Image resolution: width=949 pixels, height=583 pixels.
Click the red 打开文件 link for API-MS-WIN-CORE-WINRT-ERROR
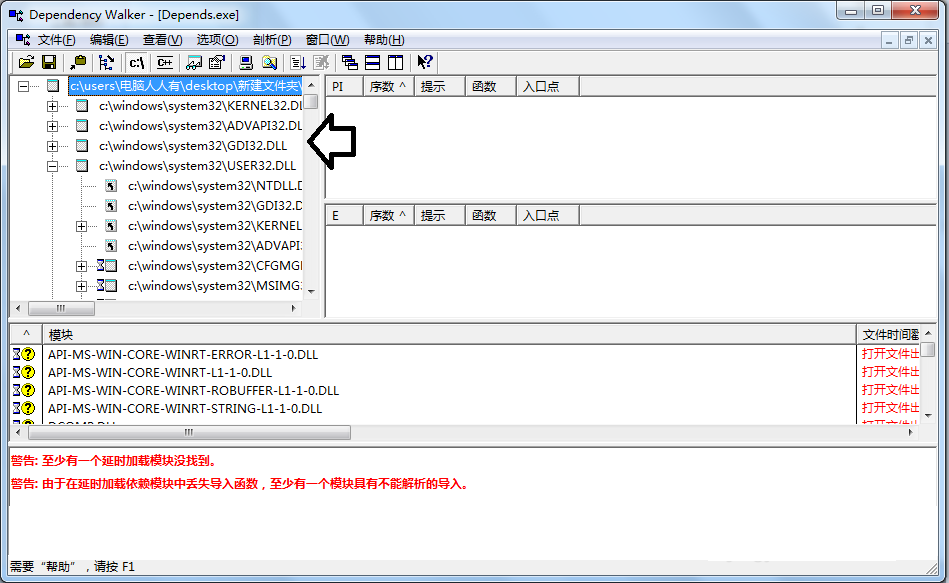(889, 353)
